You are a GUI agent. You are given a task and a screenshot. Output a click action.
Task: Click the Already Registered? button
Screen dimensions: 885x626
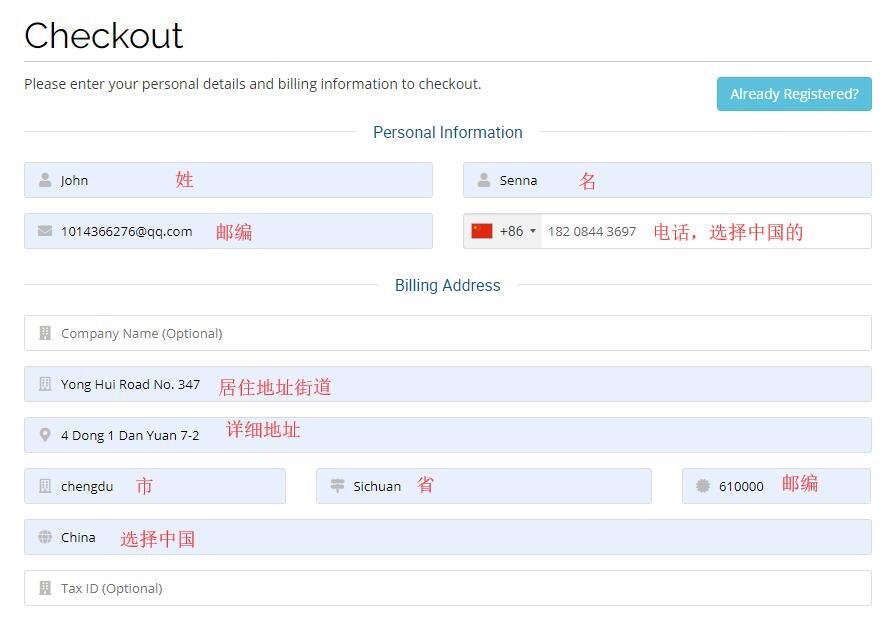[794, 94]
